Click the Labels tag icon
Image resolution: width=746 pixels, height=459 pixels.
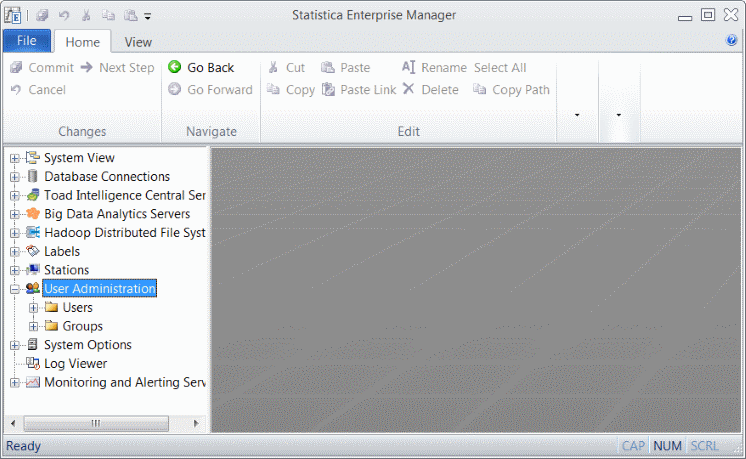click(33, 251)
